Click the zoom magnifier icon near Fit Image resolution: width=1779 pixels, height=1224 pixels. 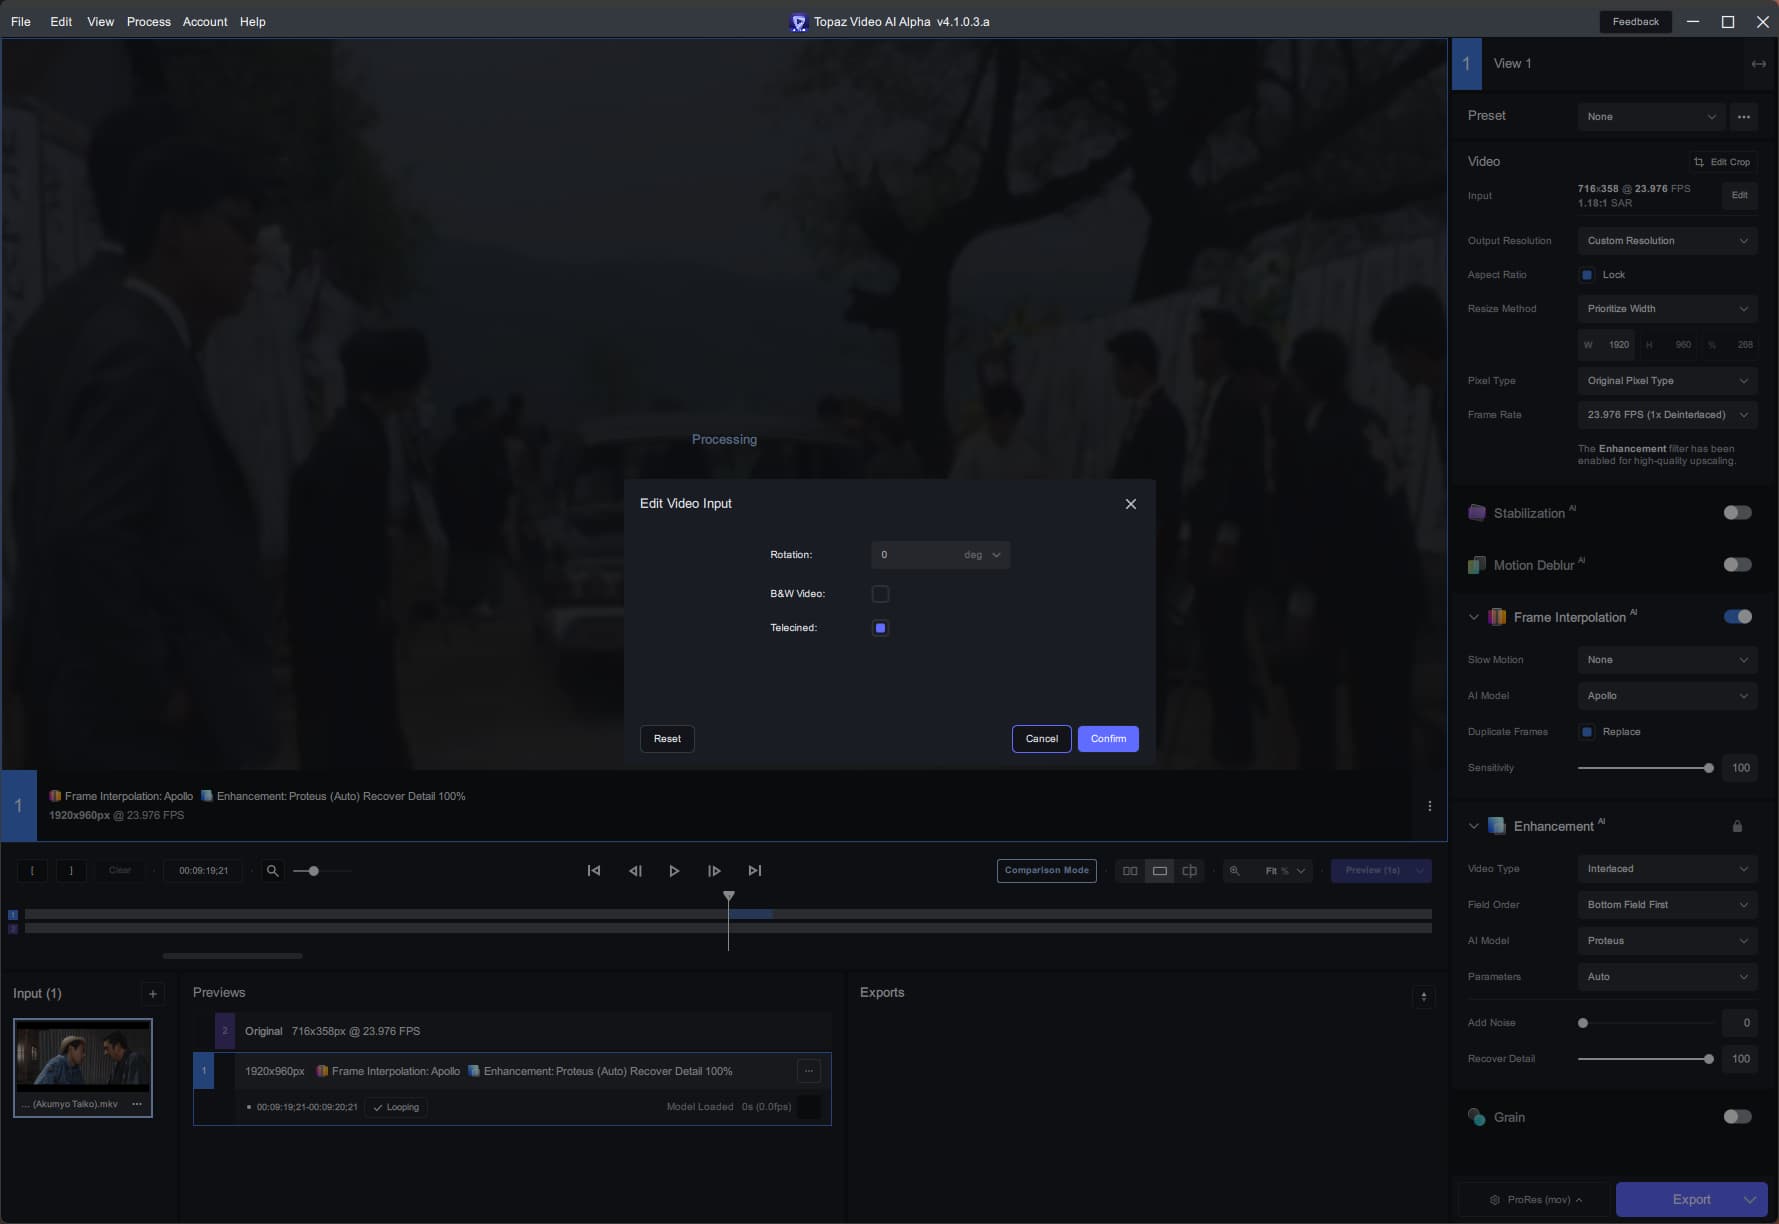tap(1236, 870)
